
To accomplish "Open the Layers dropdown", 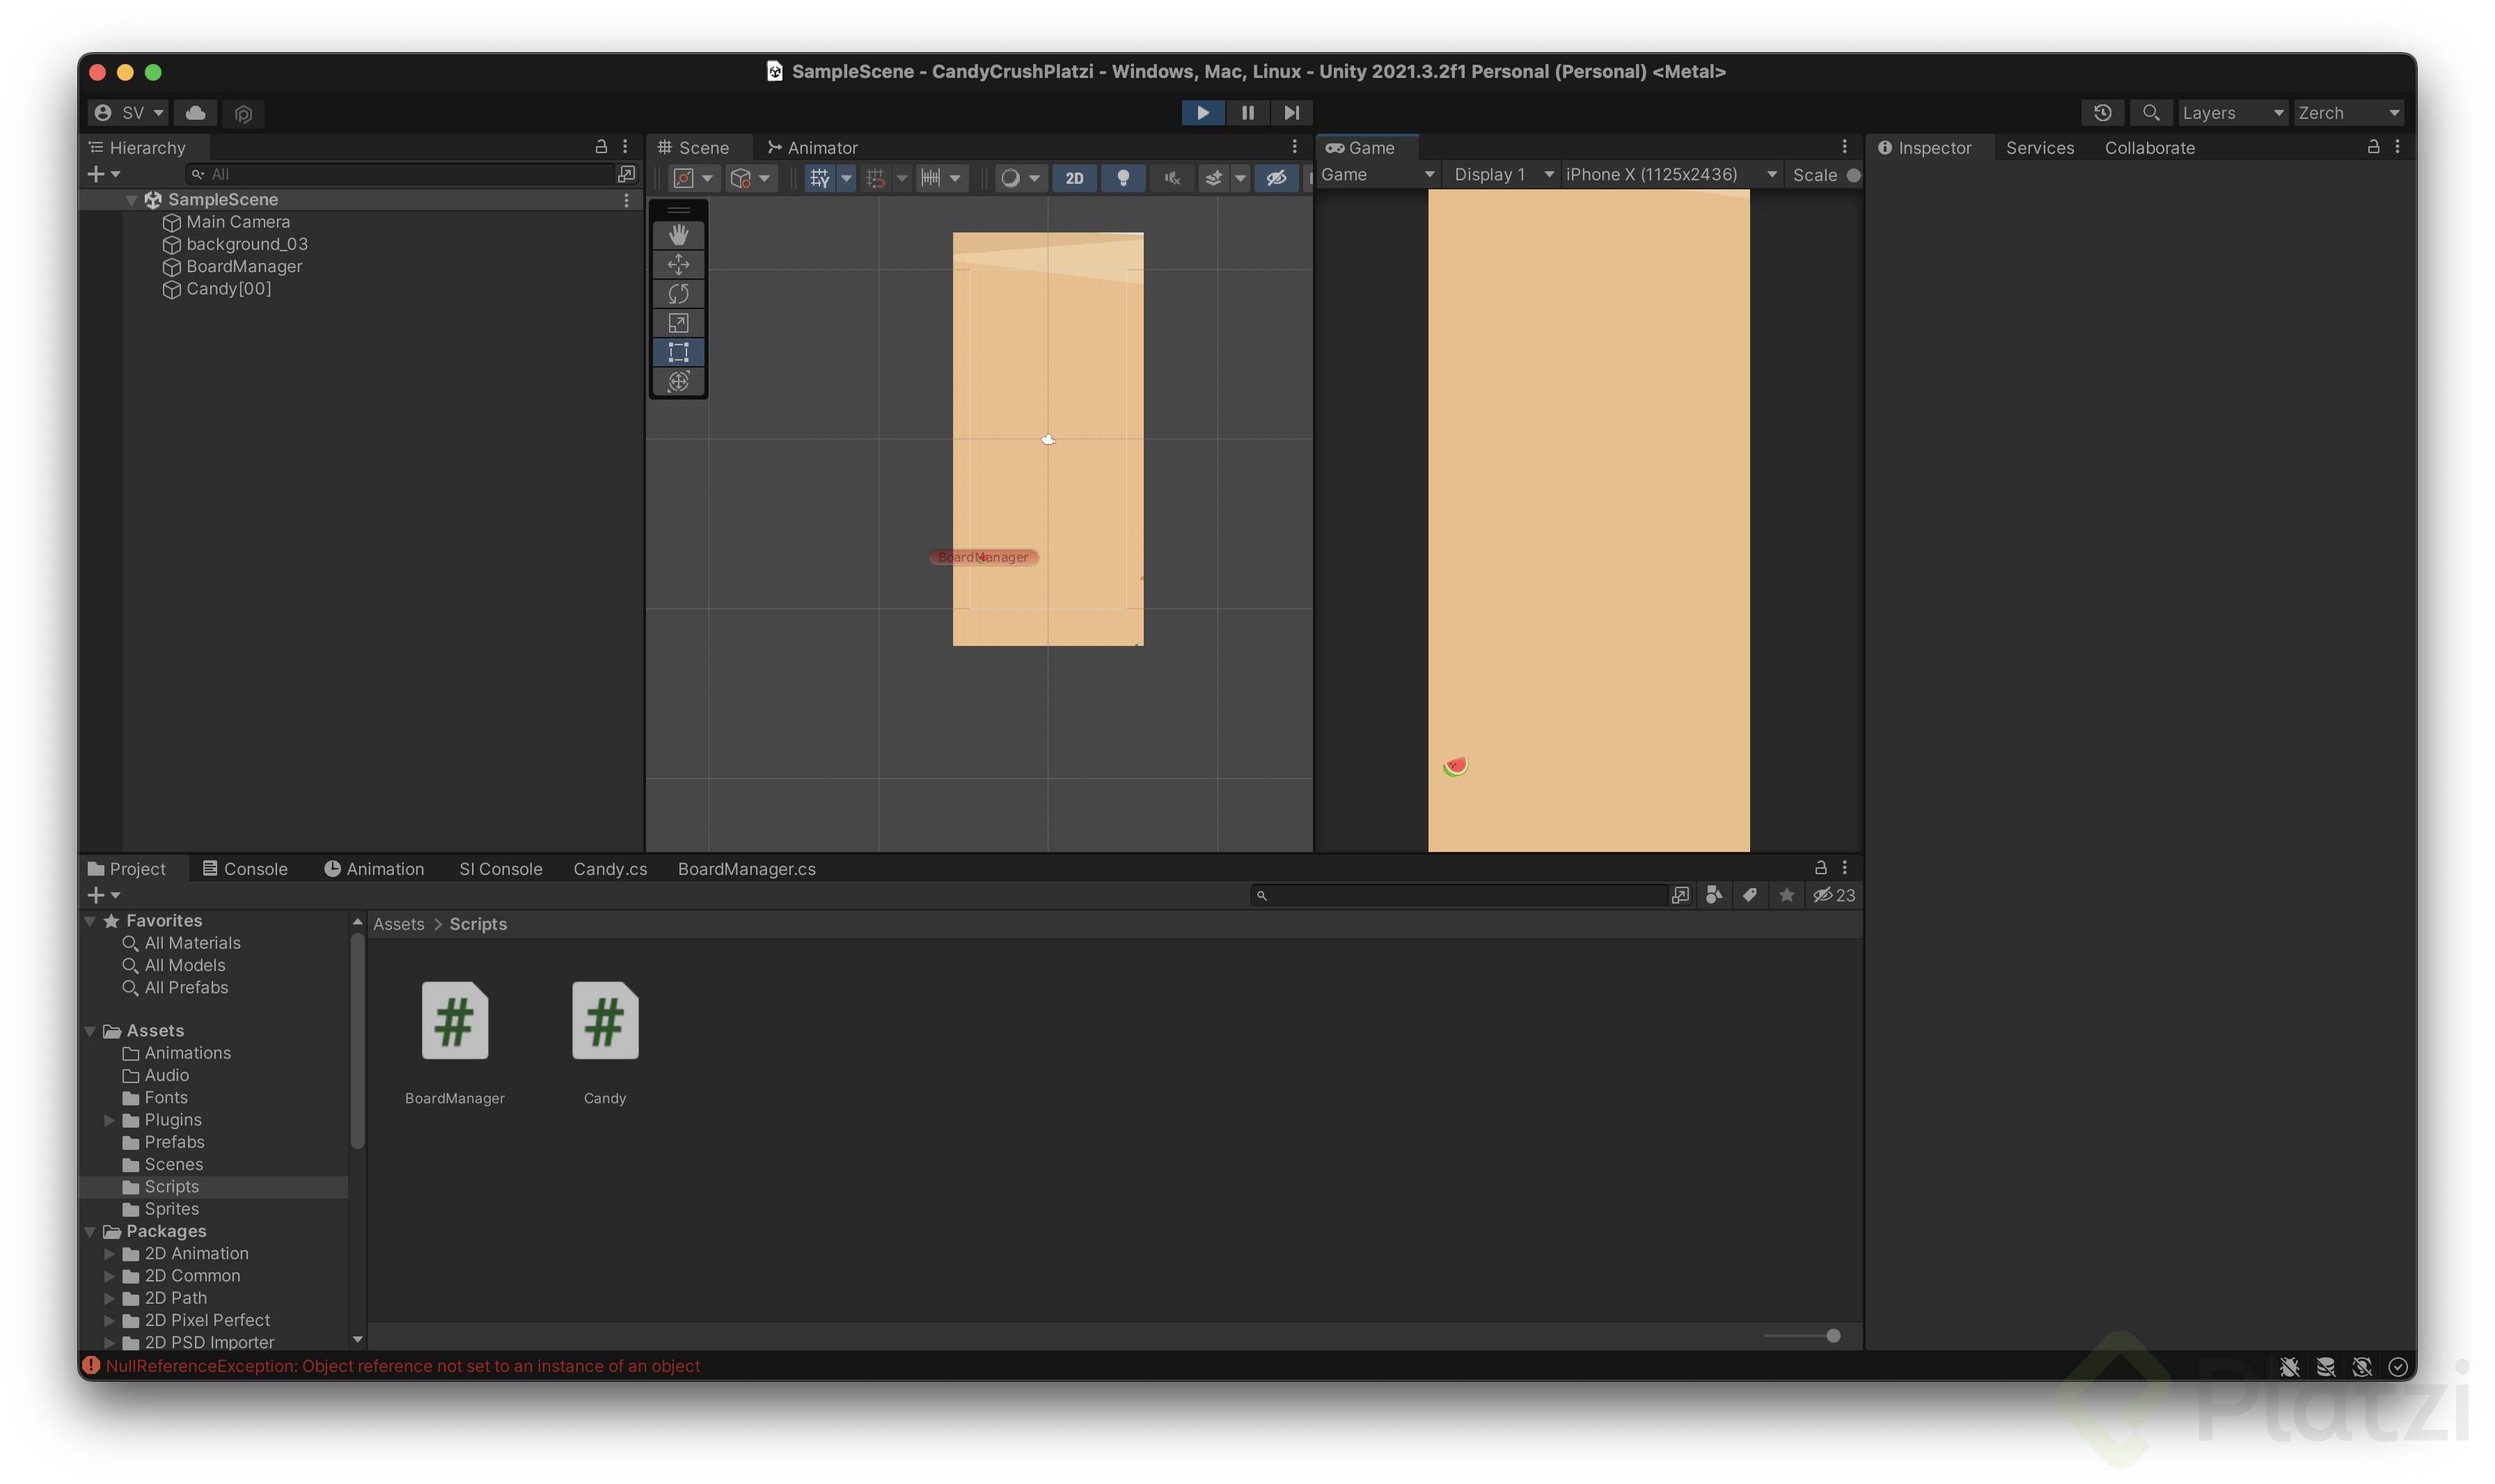I will pos(2231,113).
